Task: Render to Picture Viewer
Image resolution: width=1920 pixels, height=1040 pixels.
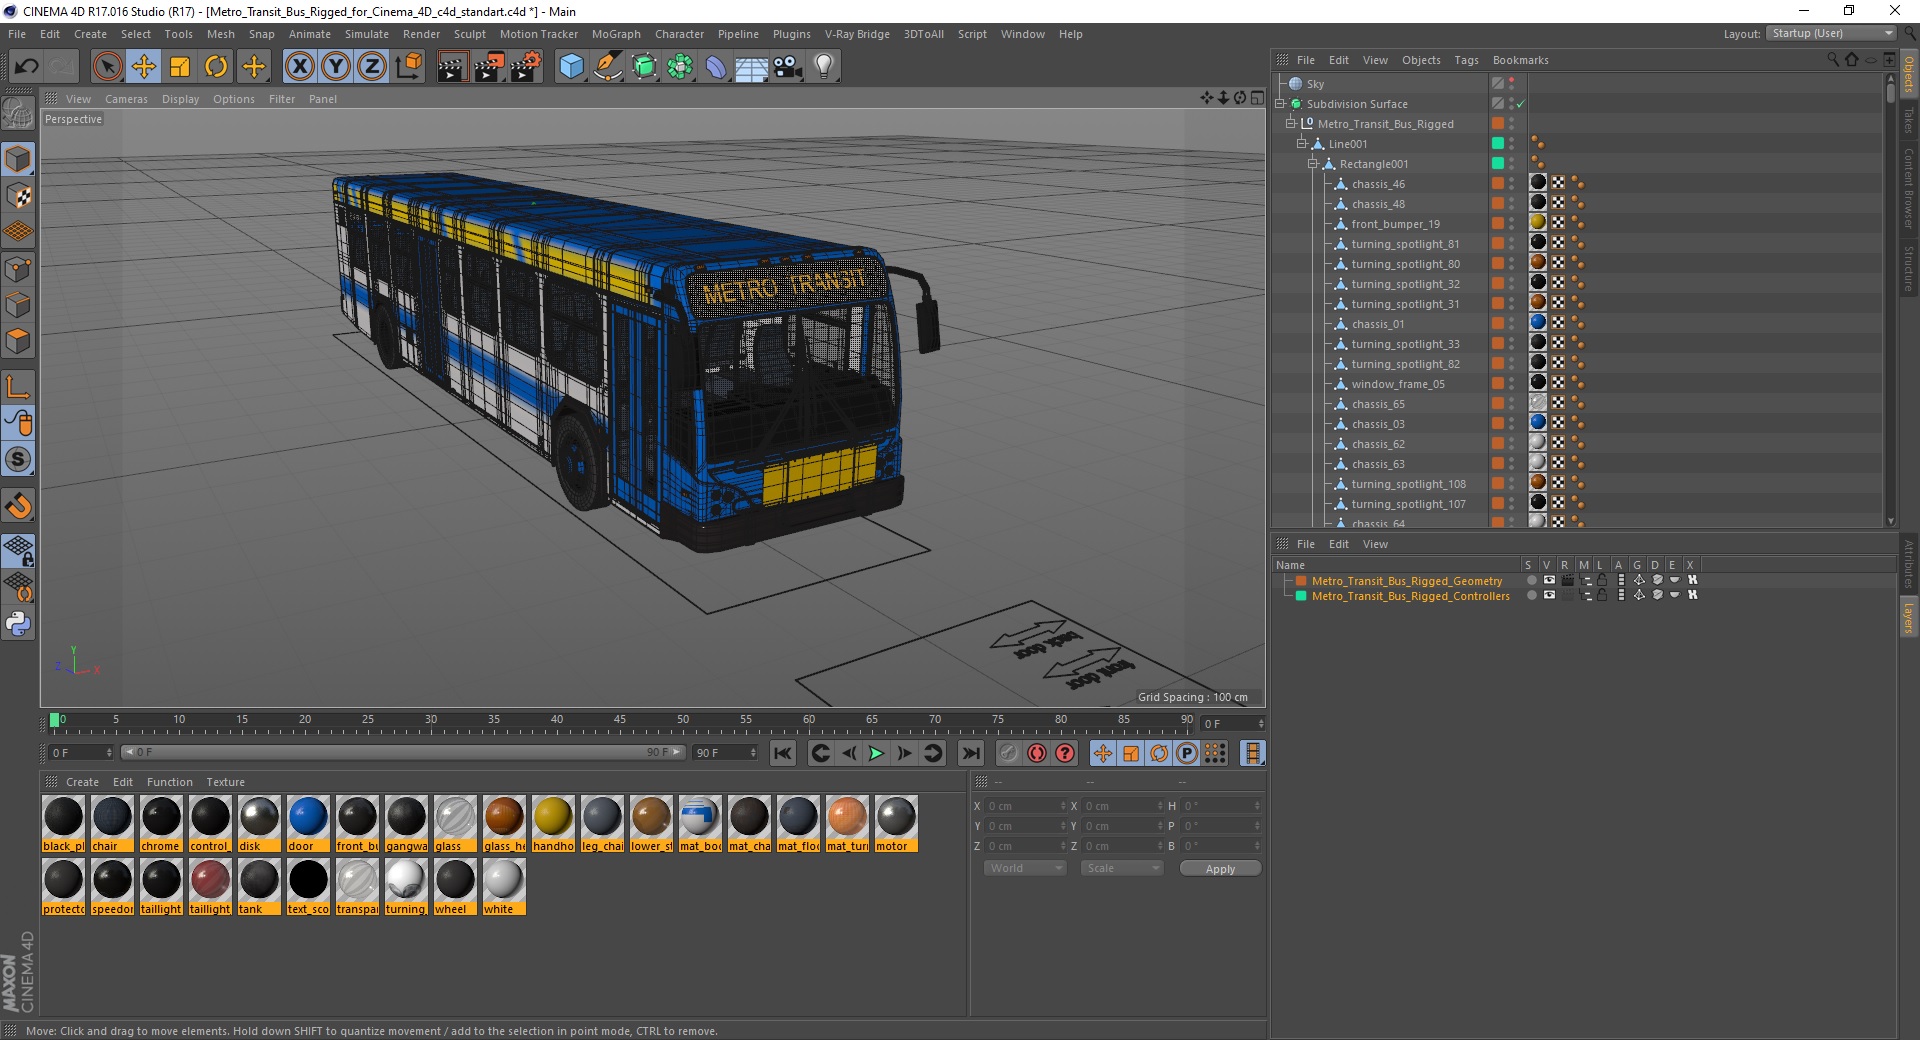Action: 489,67
